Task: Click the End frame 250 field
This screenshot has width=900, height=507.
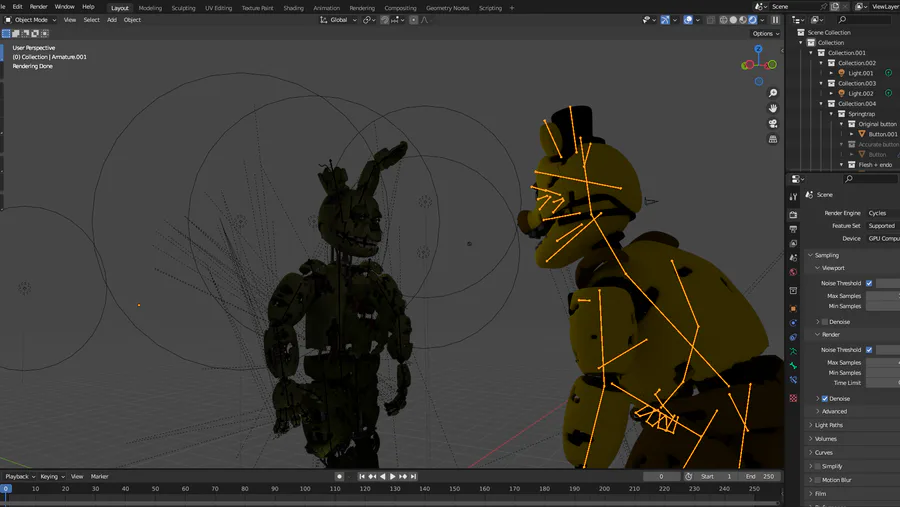Action: point(760,477)
